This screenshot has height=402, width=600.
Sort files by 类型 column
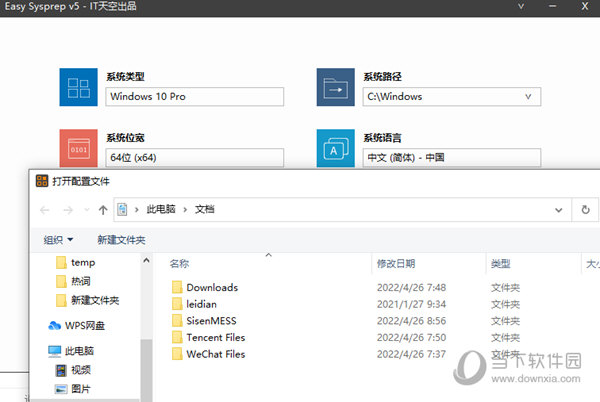click(x=501, y=264)
